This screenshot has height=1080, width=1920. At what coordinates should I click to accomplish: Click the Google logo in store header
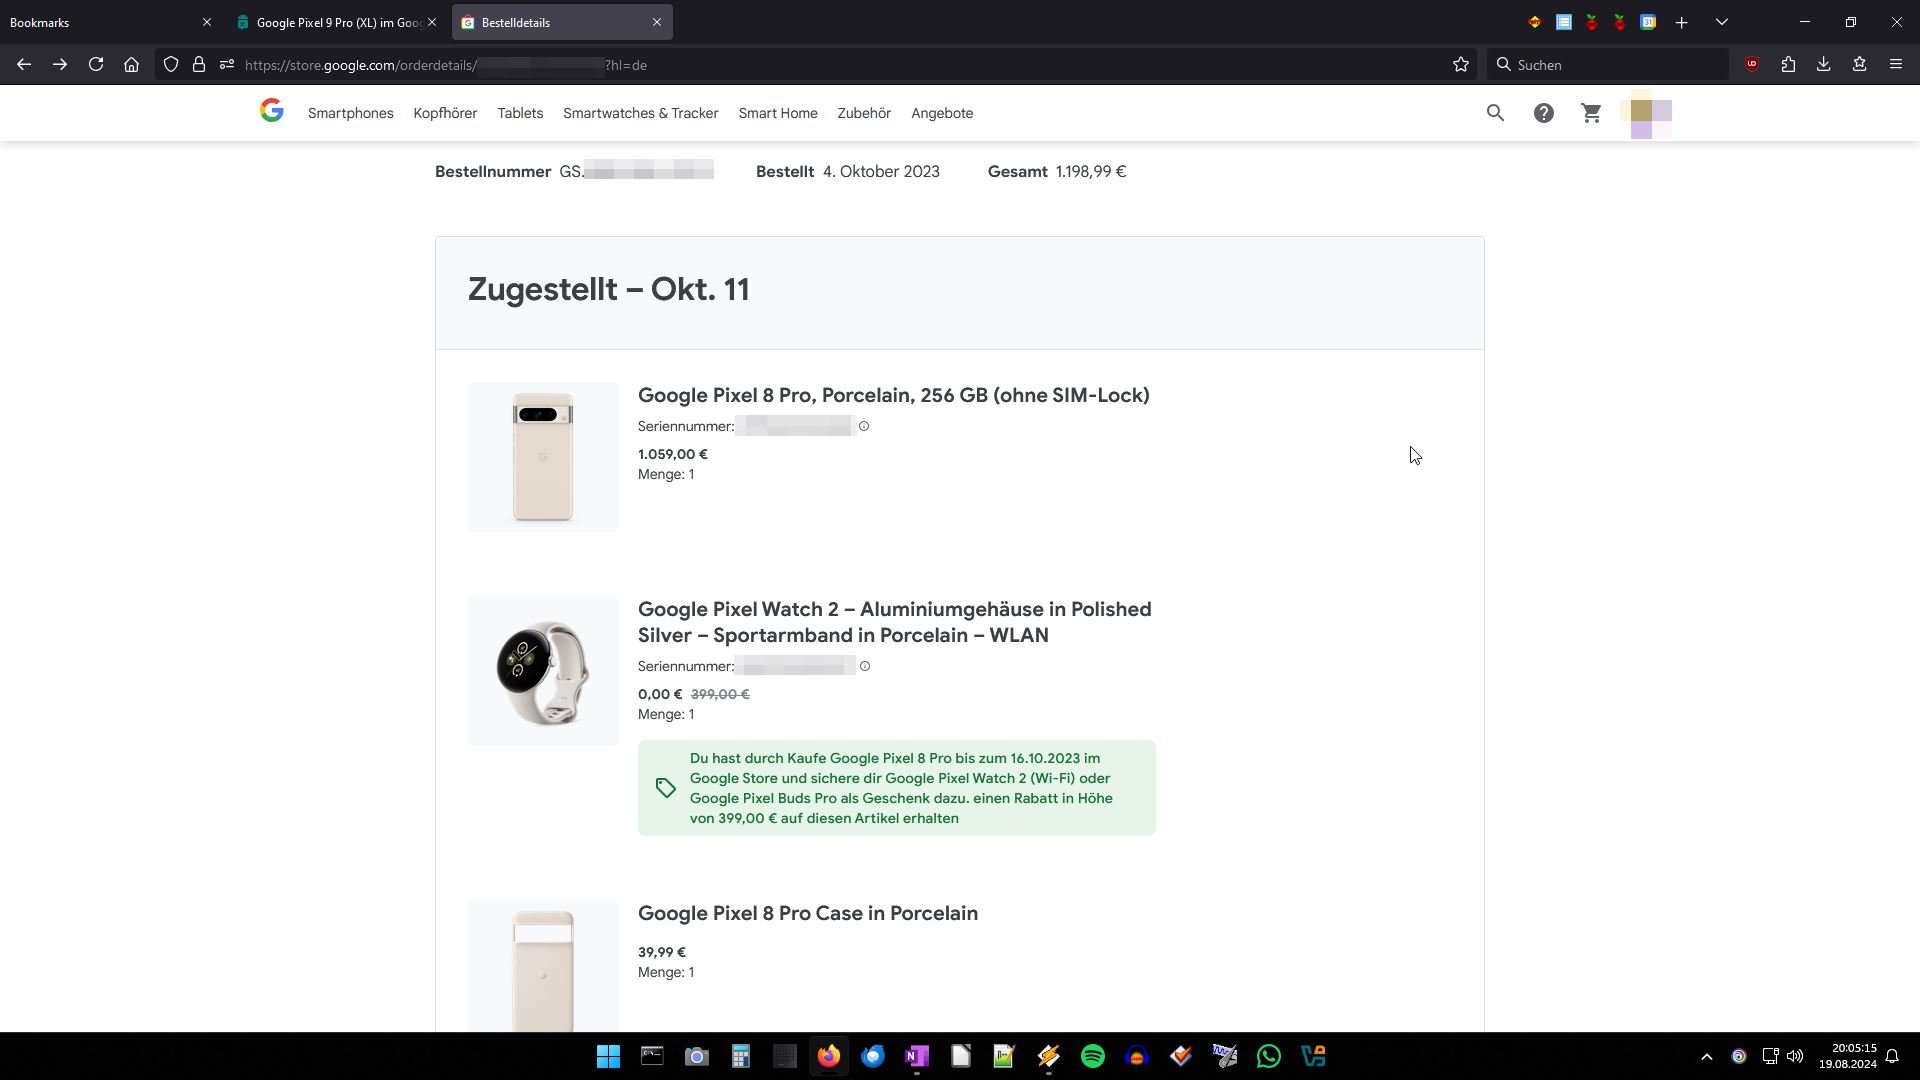(x=271, y=111)
